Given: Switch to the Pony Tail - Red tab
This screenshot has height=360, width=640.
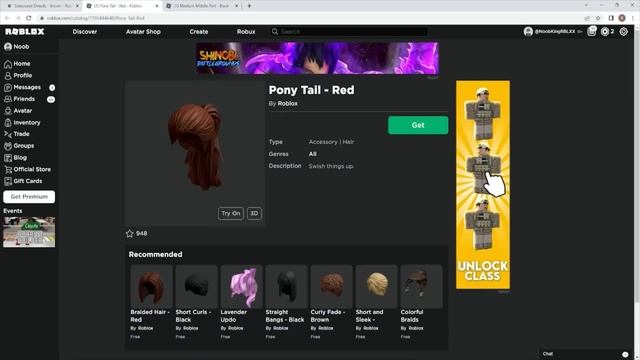Looking at the screenshot, I should click(121, 6).
